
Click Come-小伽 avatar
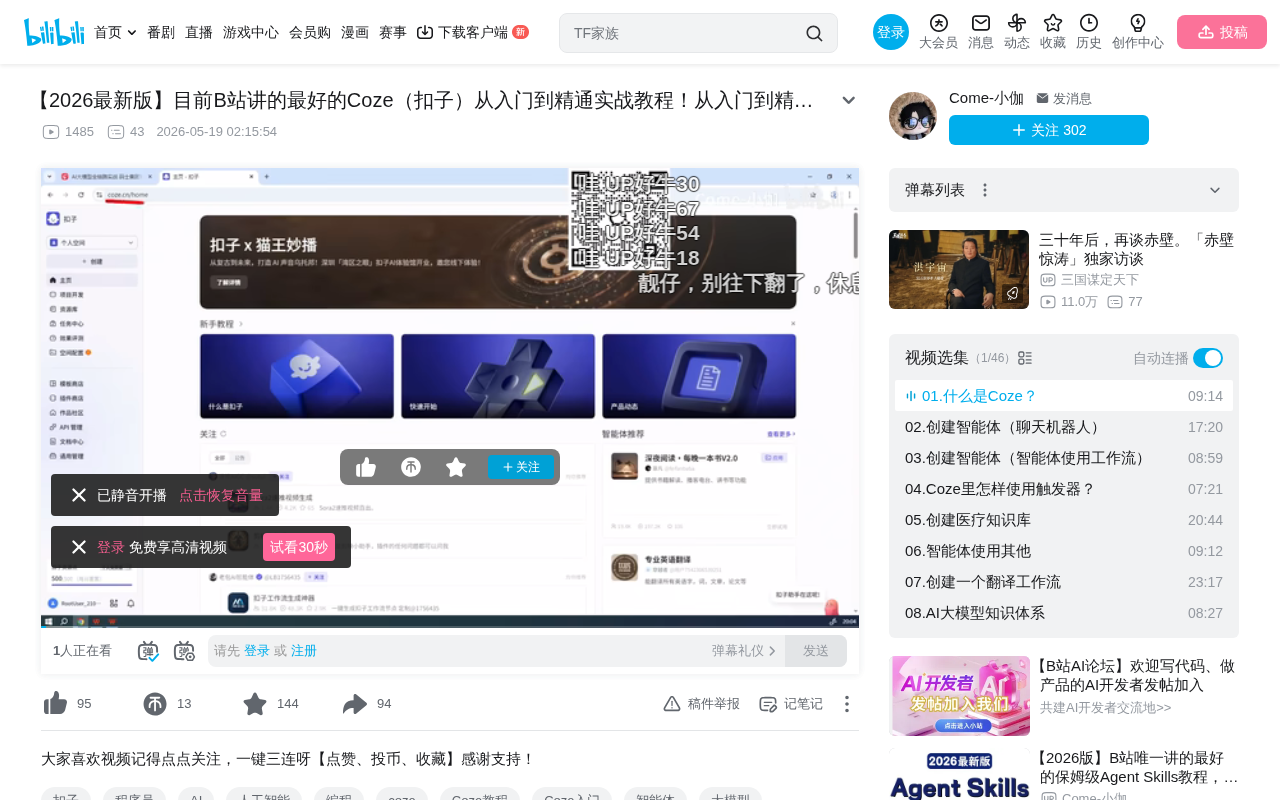tap(913, 116)
